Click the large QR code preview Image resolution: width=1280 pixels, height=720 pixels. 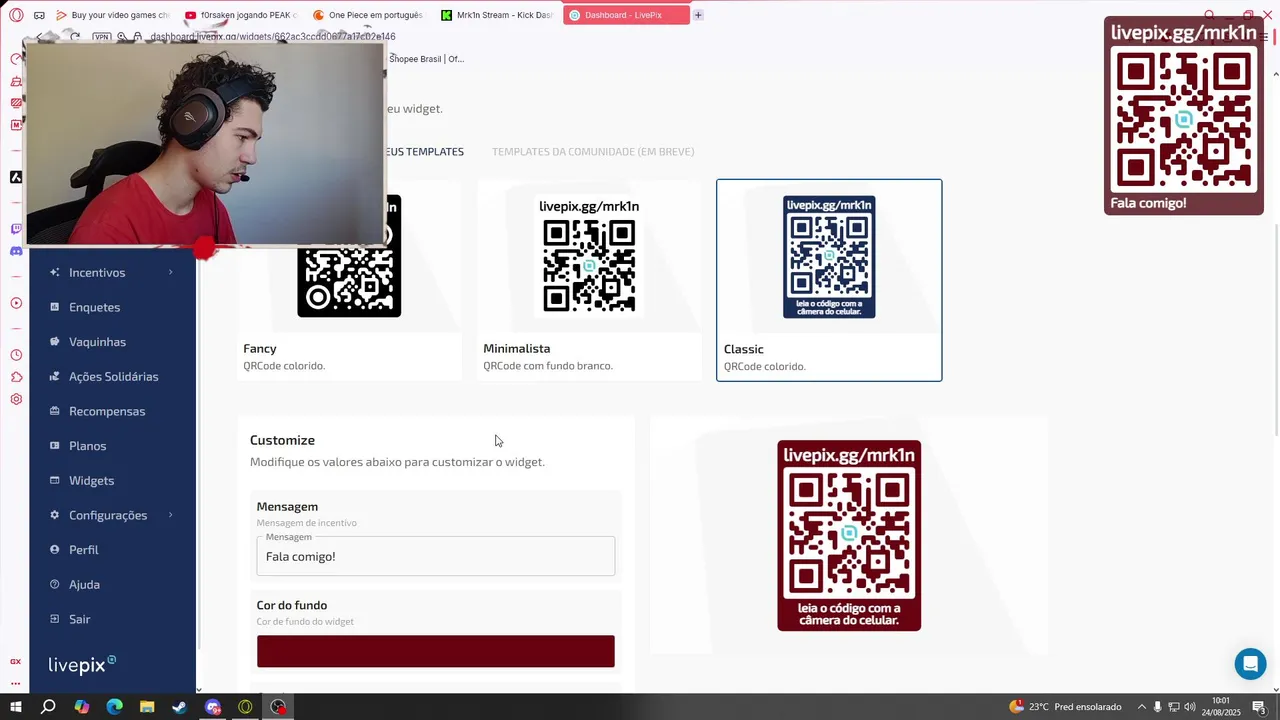pos(849,535)
